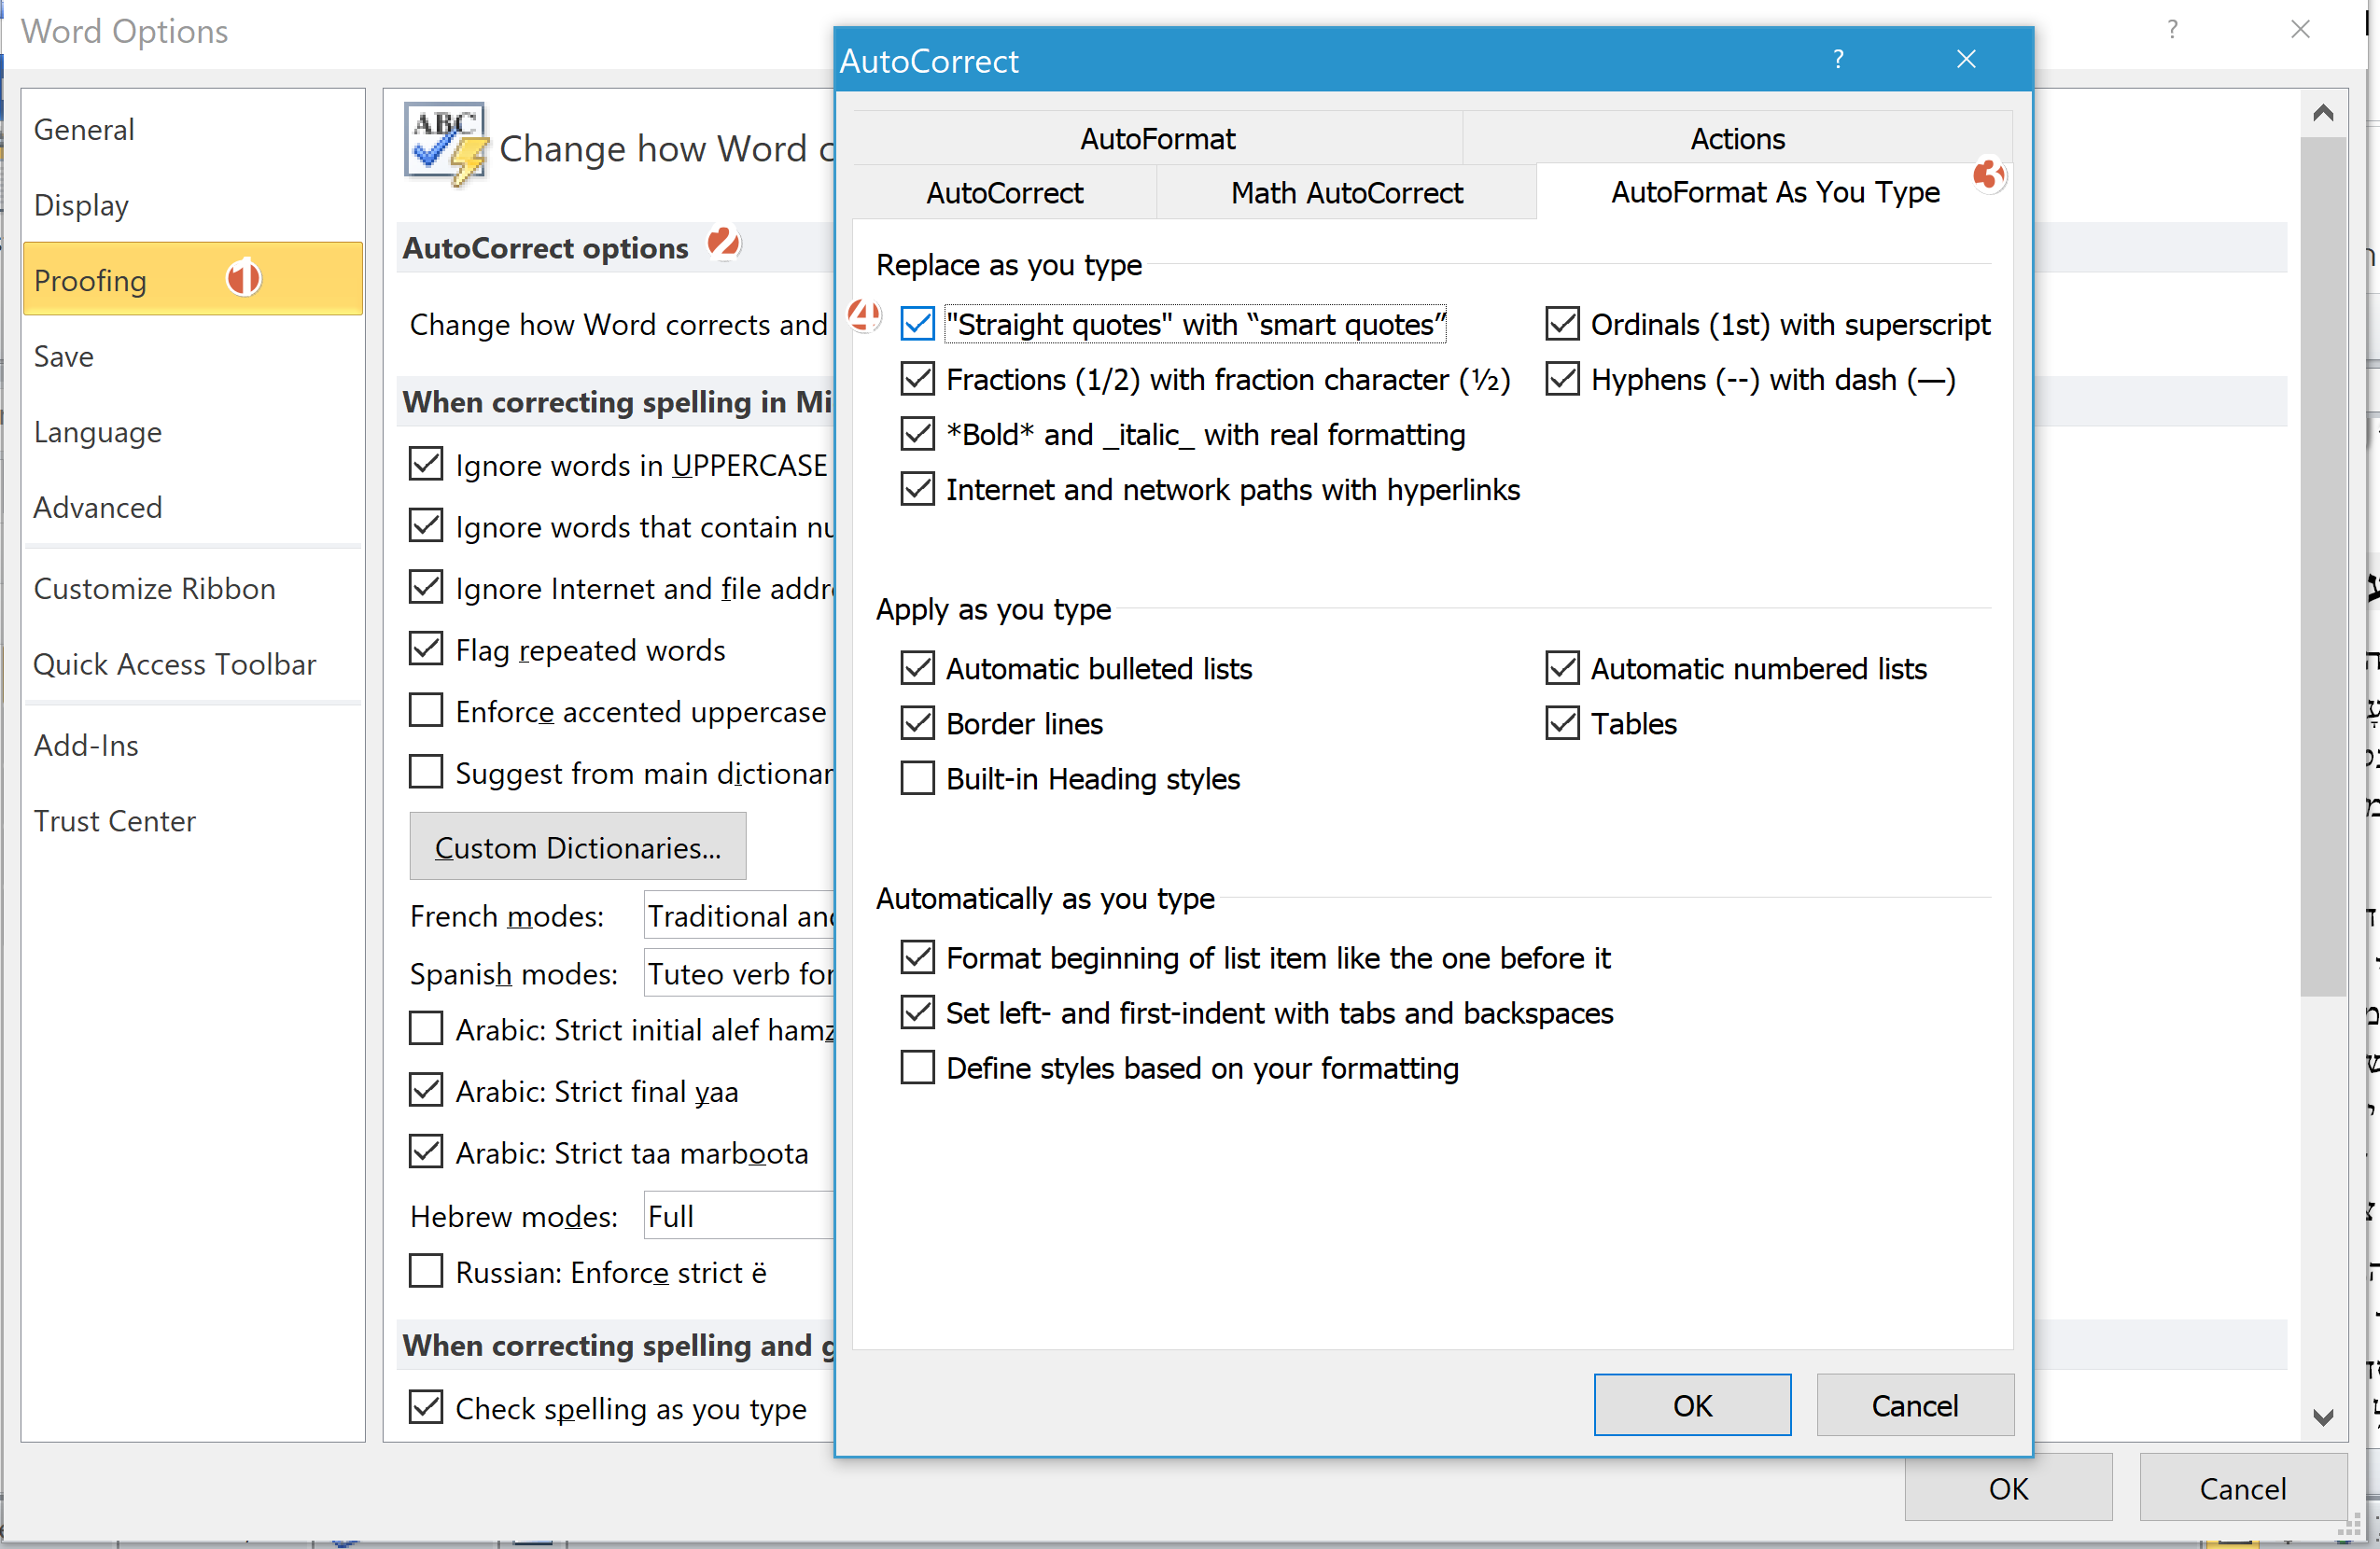Open the Spanish modes dropdown
Image resolution: width=2380 pixels, height=1549 pixels.
pos(740,973)
